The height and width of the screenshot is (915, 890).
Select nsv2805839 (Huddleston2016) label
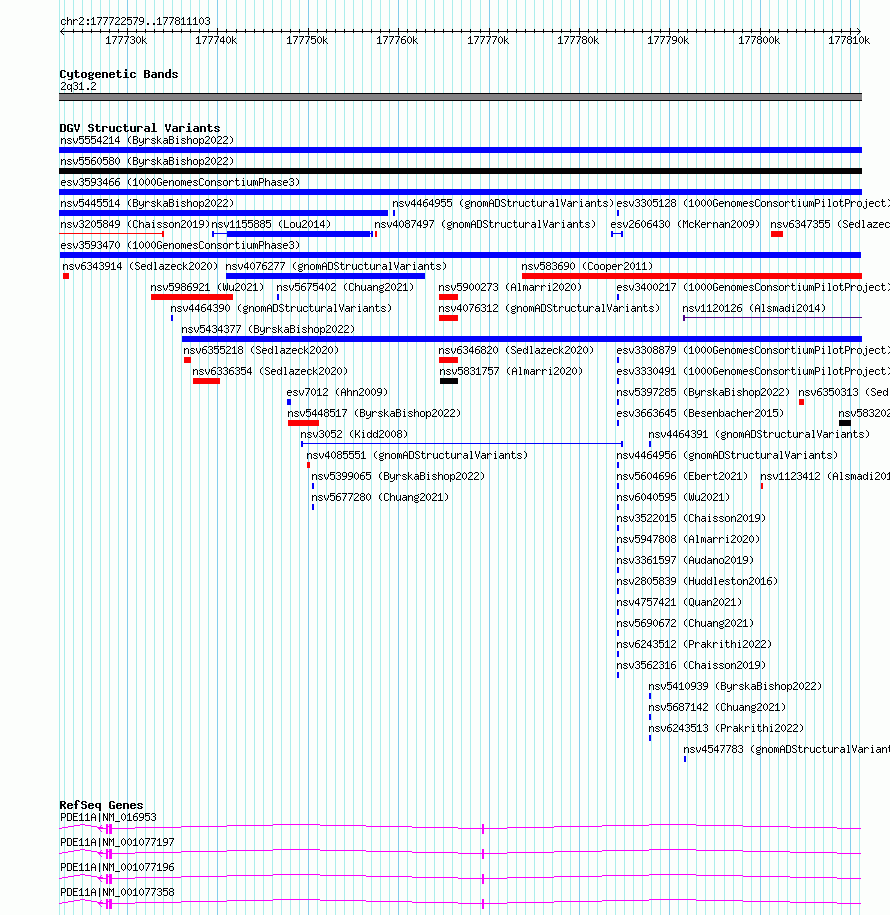click(x=697, y=582)
